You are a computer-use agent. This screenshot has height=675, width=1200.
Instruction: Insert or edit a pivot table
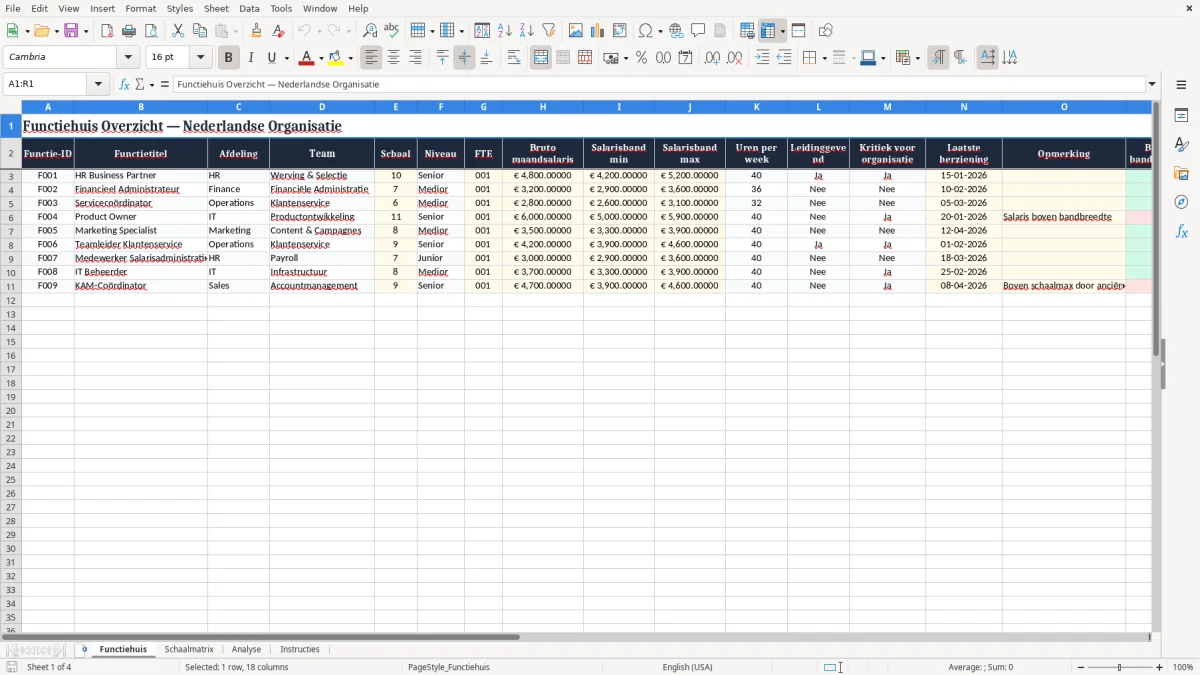[620, 30]
